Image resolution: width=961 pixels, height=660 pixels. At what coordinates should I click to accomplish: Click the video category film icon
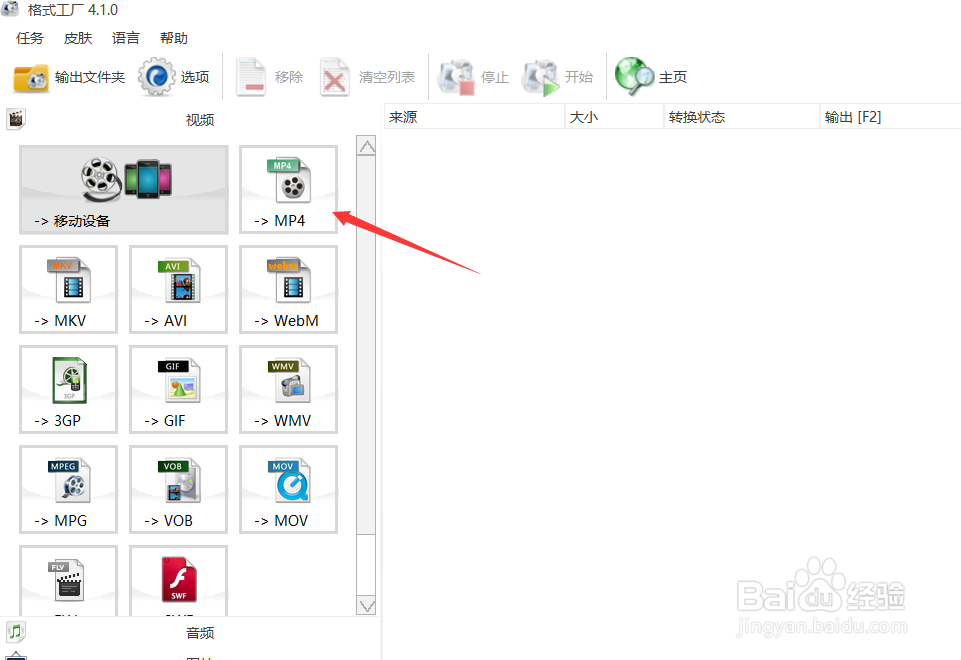(16, 119)
